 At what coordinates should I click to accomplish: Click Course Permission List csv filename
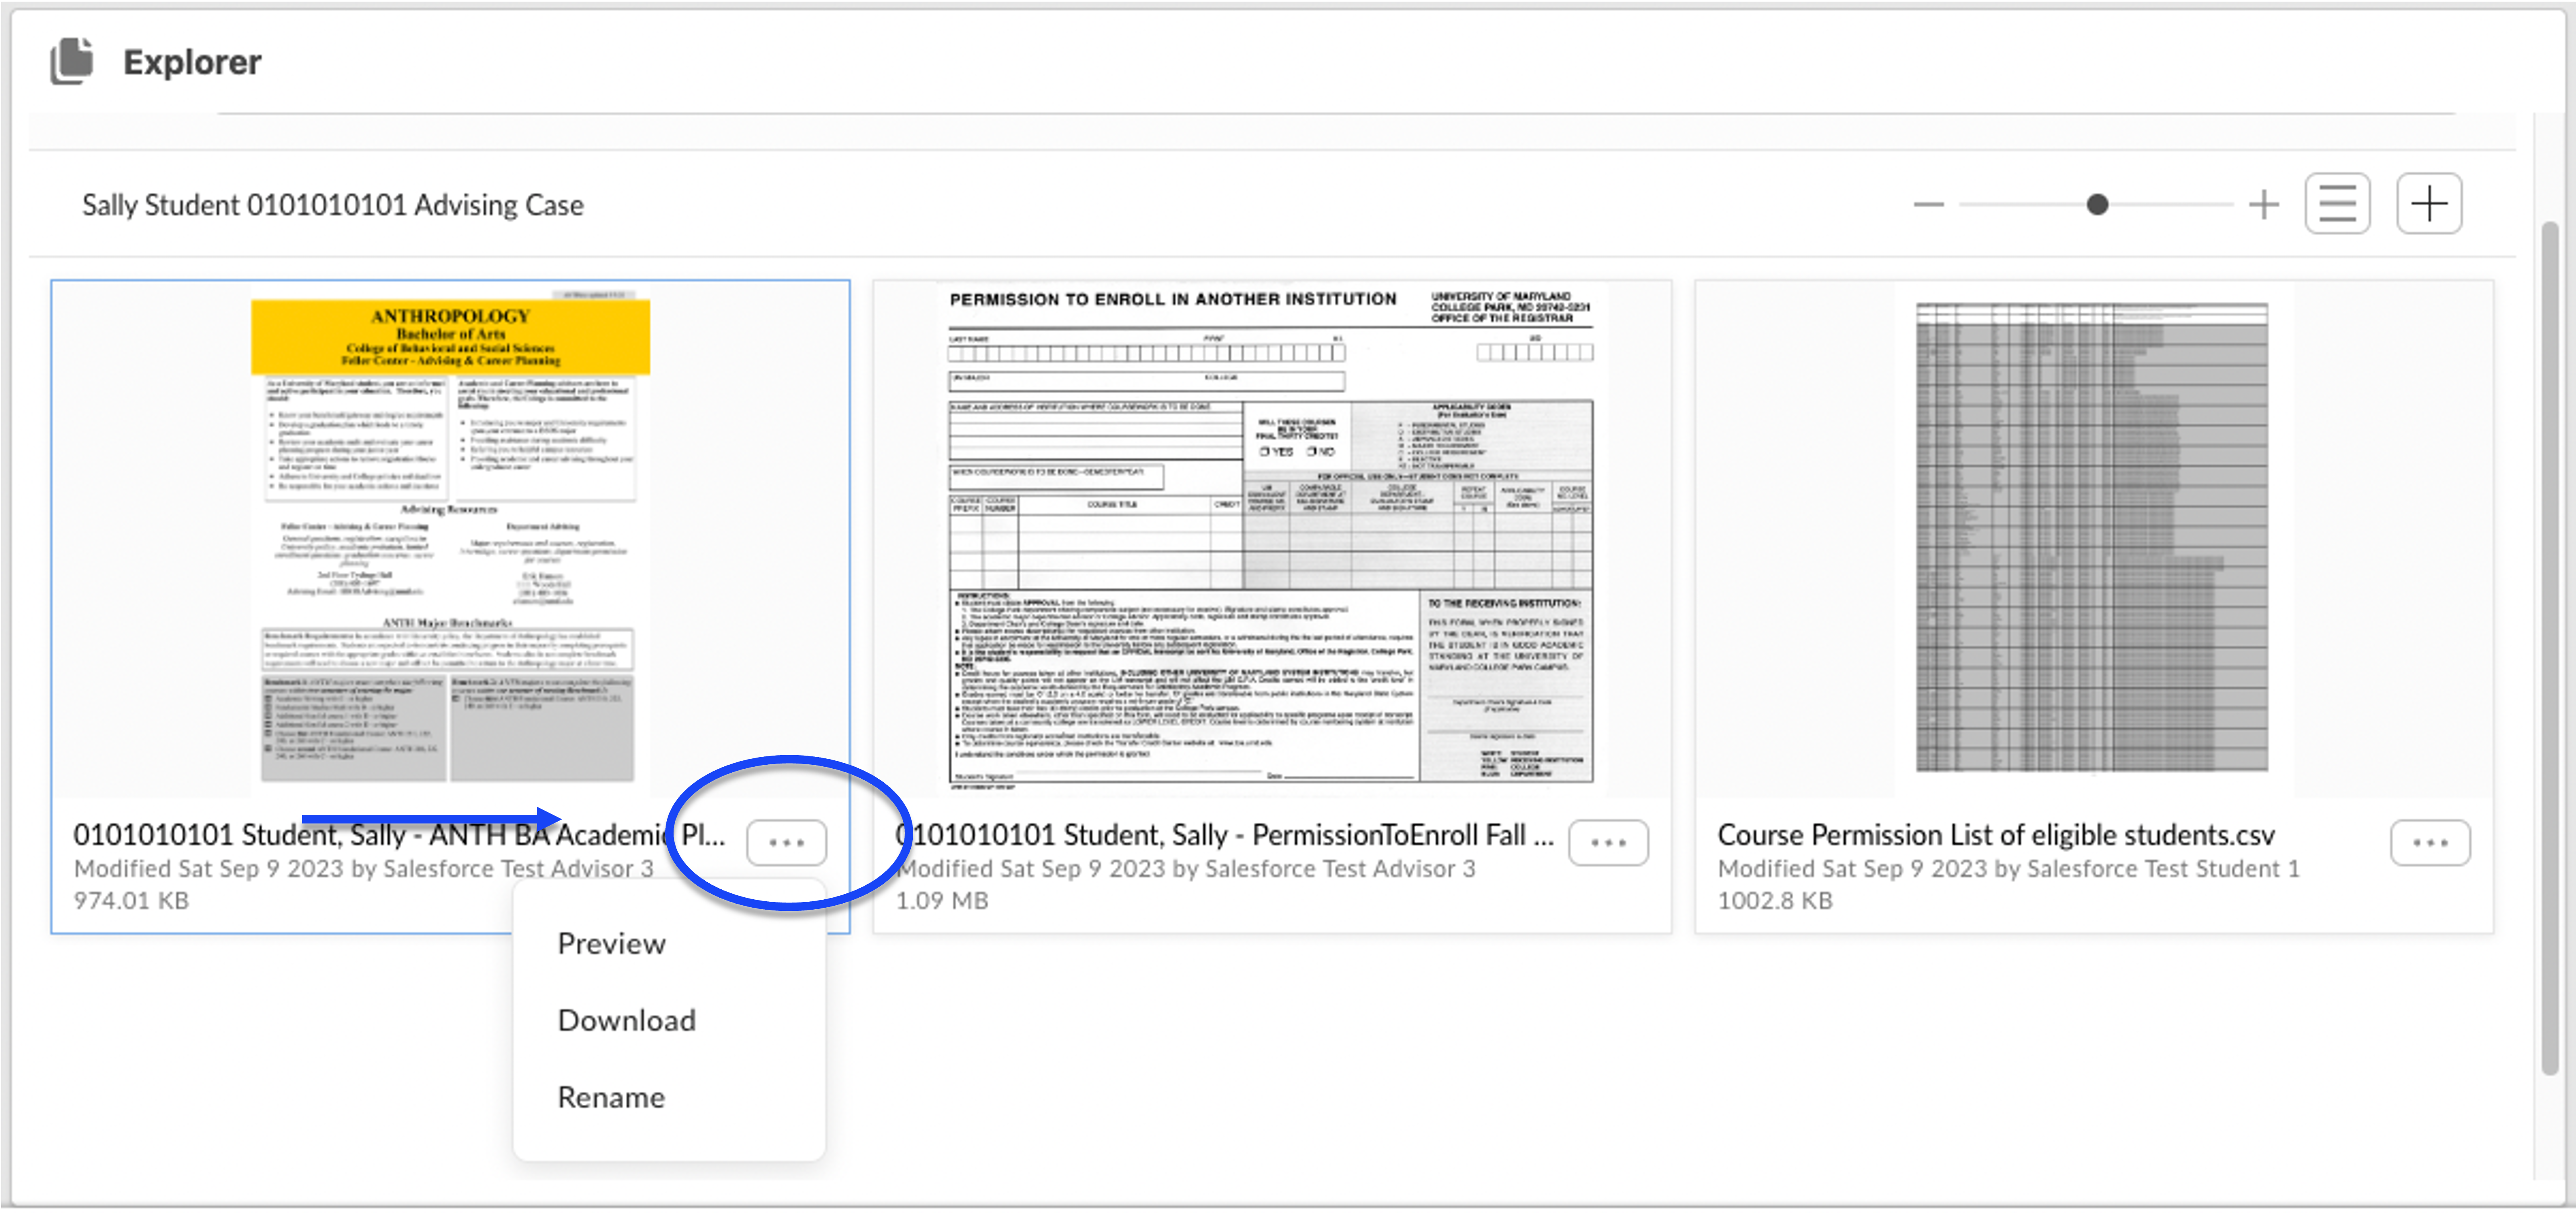tap(1995, 835)
